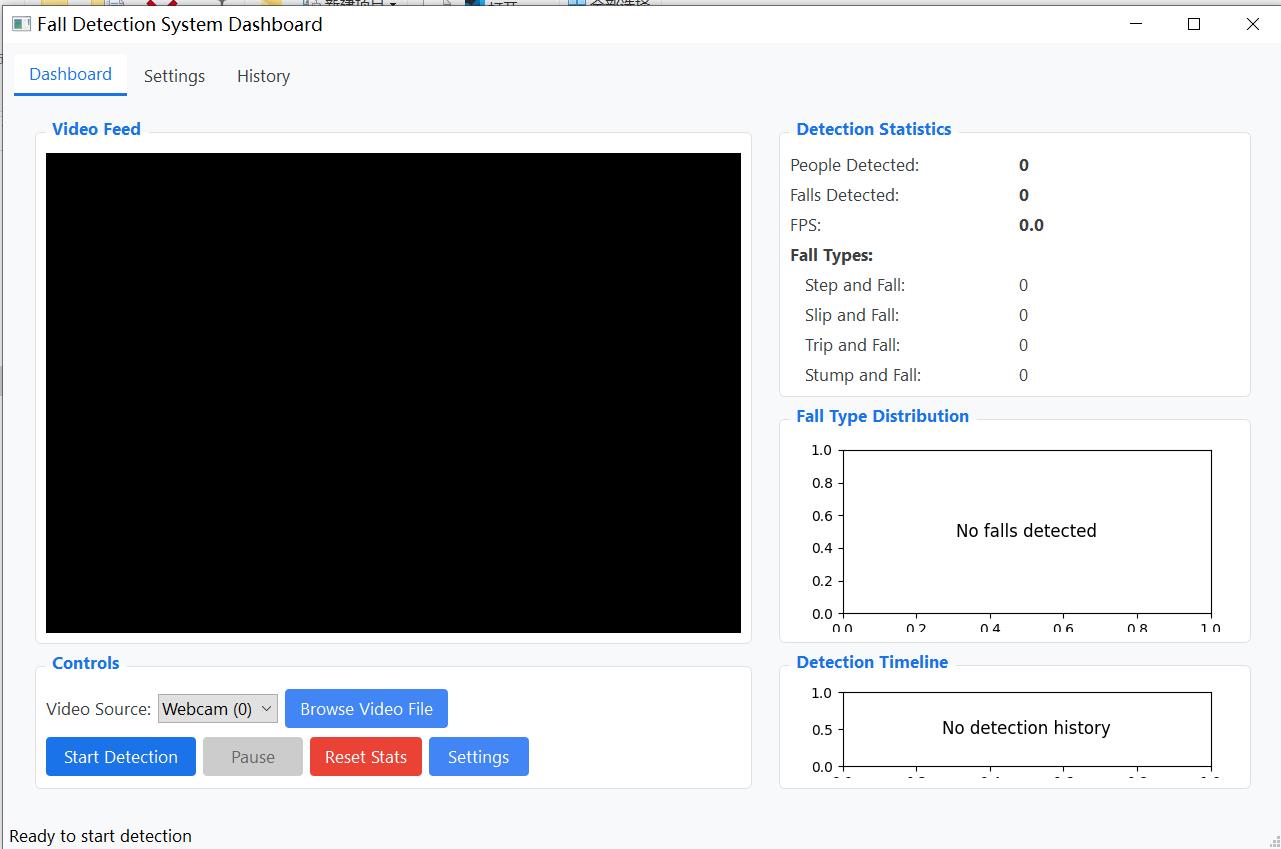Minimize the dashboard window
This screenshot has width=1281, height=849.
click(x=1136, y=24)
